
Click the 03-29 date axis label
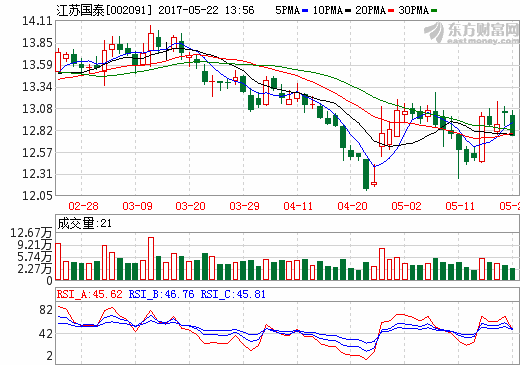(244, 206)
